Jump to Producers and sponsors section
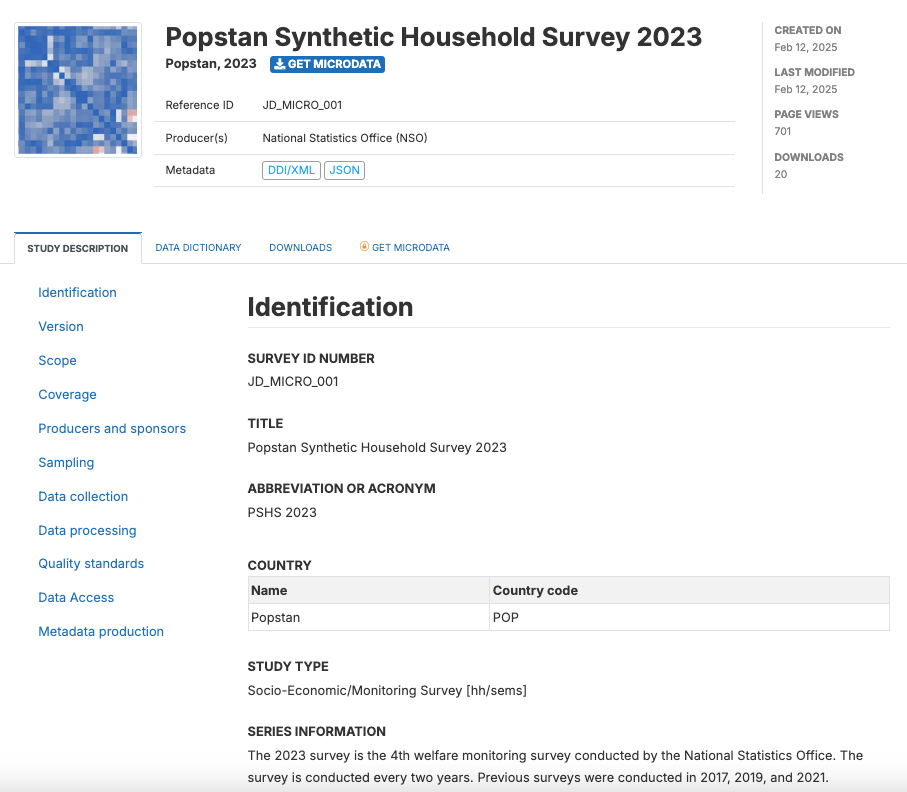This screenshot has height=792, width=907. 112,429
